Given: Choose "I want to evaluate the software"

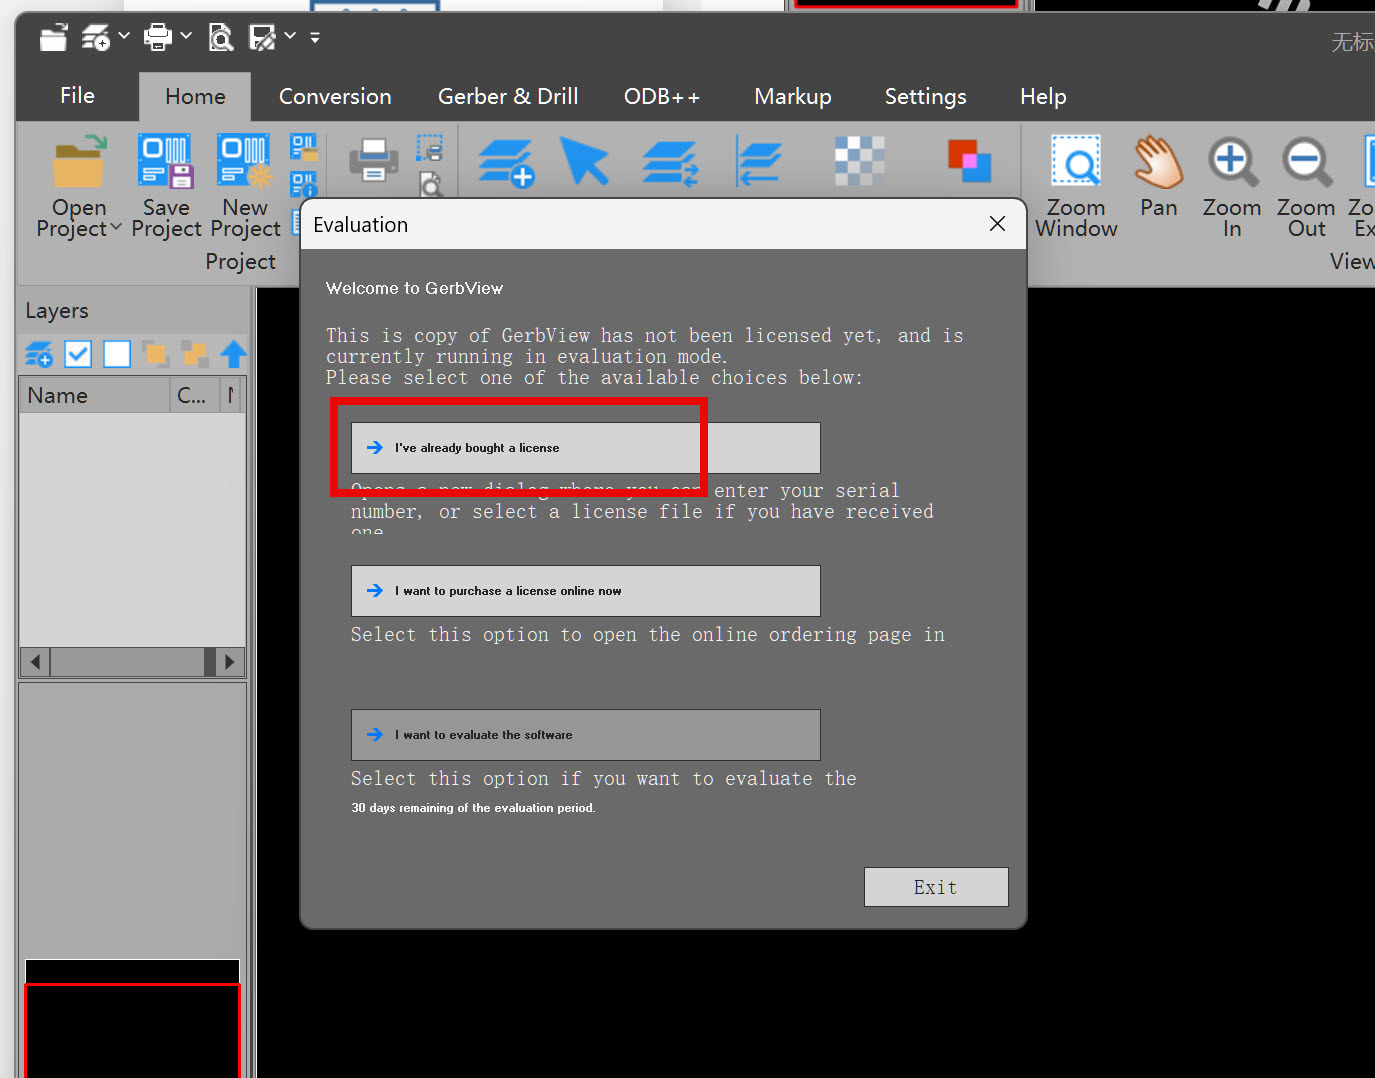Looking at the screenshot, I should [x=585, y=735].
